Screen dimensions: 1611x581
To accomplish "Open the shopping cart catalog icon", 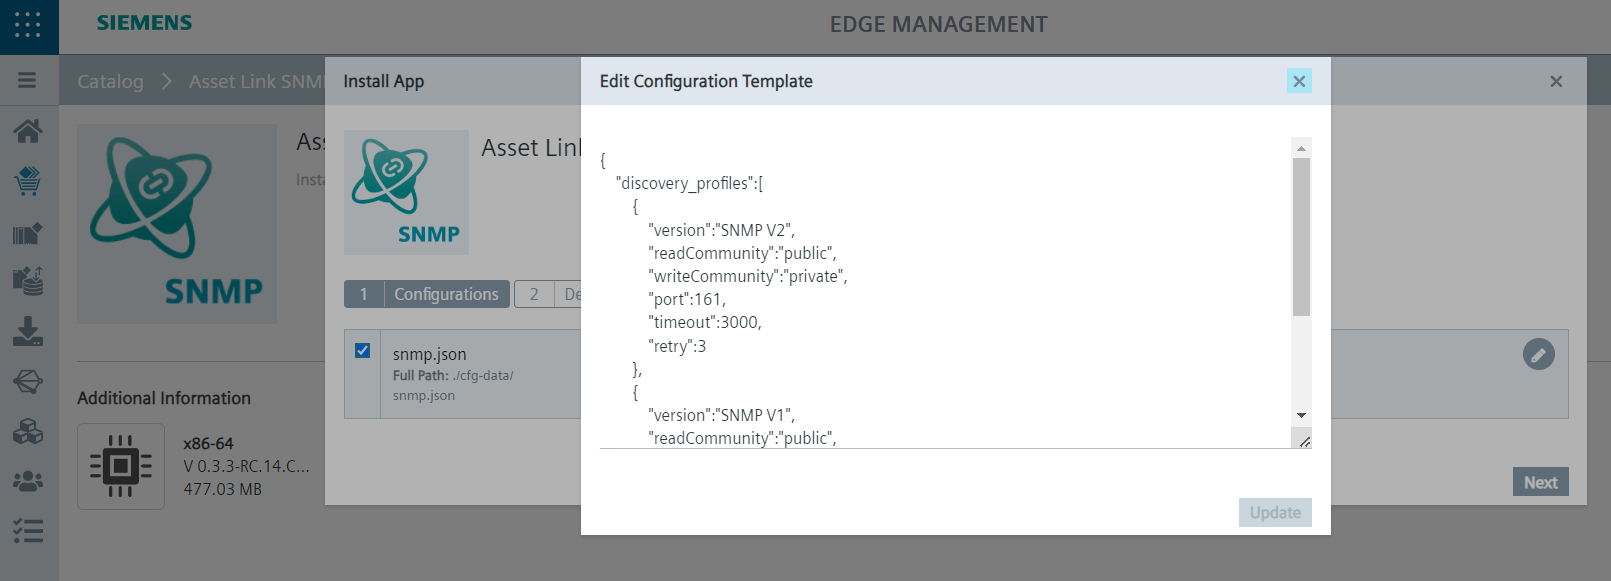I will pyautogui.click(x=28, y=181).
